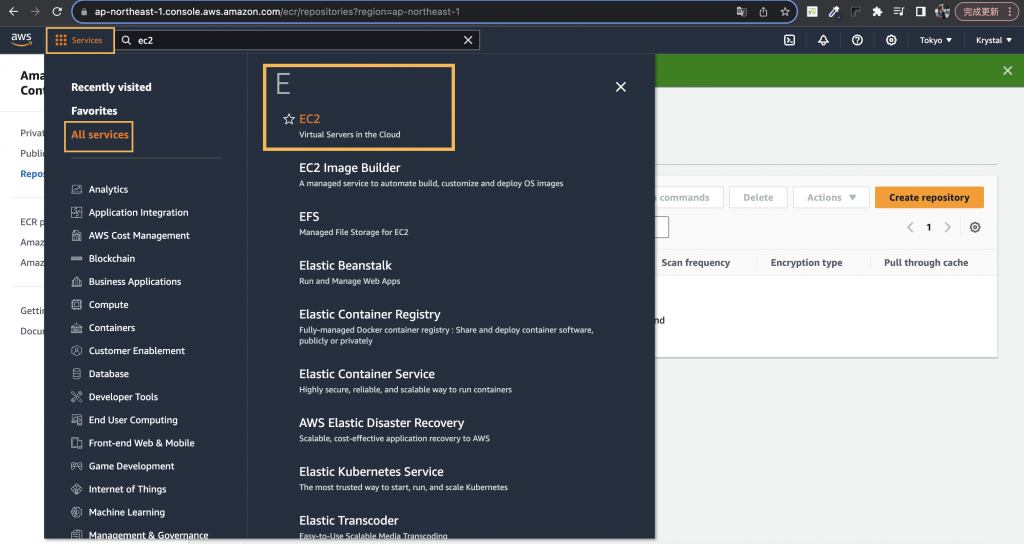
Task: Click Create repository button
Action: 929,197
